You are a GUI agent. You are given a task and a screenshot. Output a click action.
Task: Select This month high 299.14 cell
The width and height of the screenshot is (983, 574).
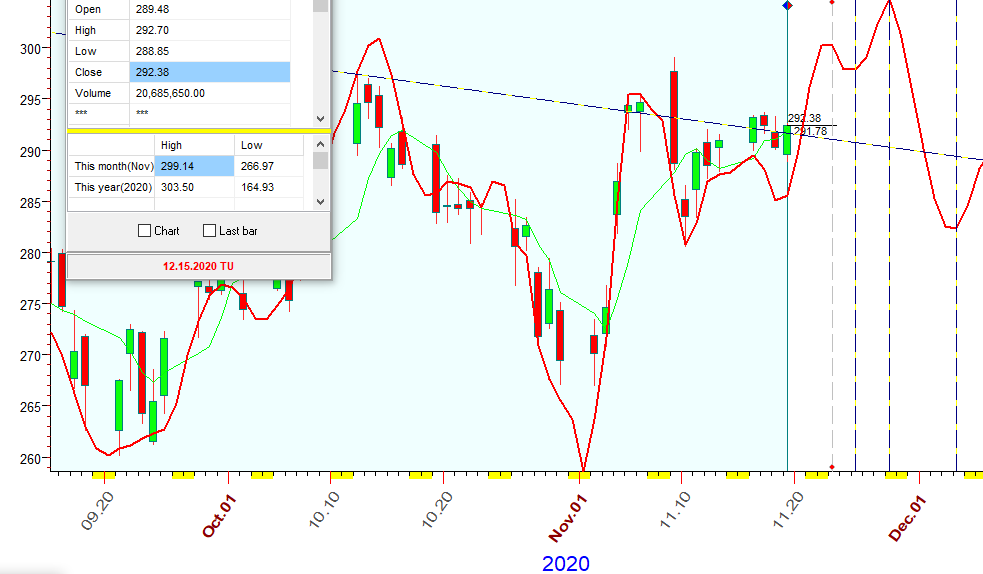[194, 166]
